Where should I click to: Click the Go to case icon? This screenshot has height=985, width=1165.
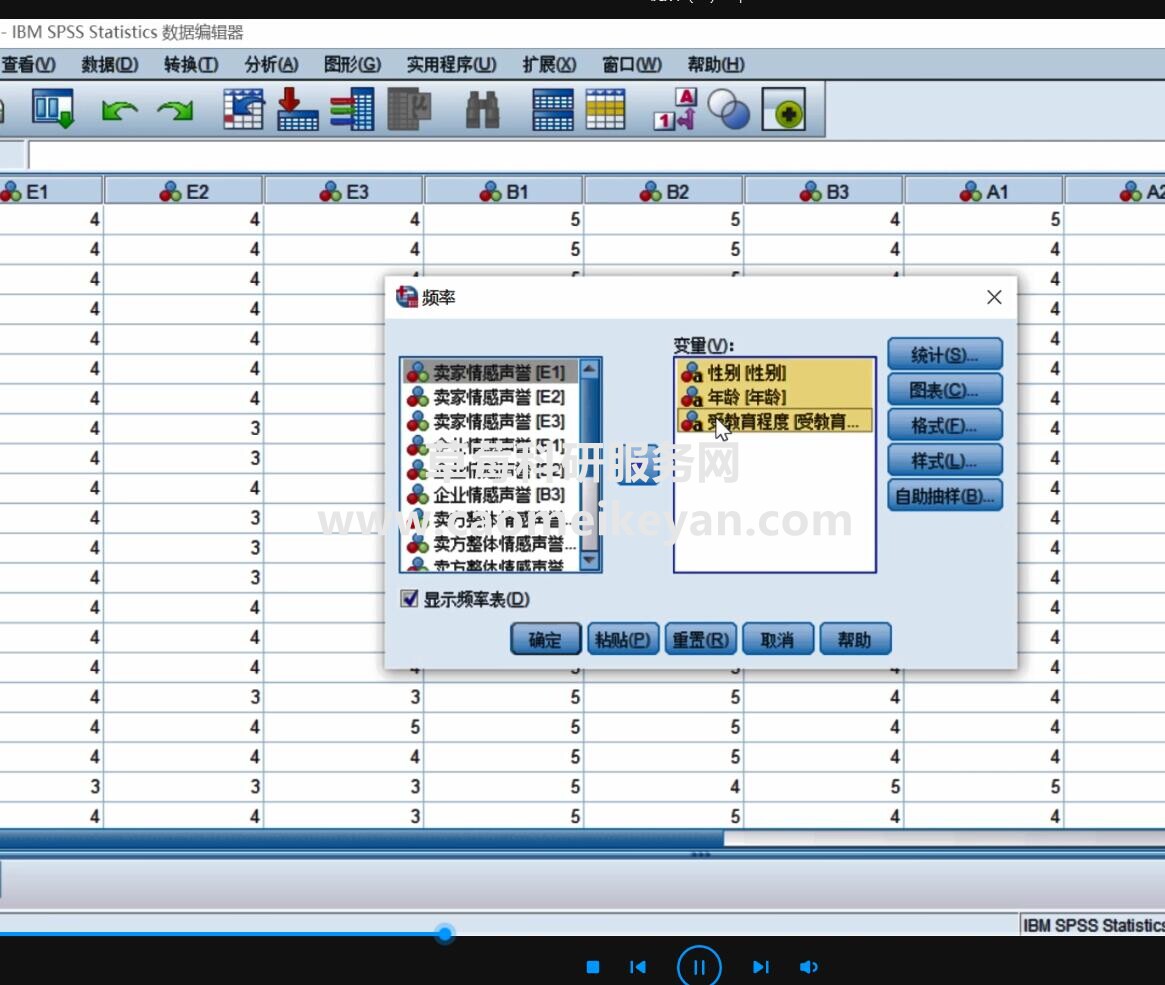pyautogui.click(x=244, y=109)
